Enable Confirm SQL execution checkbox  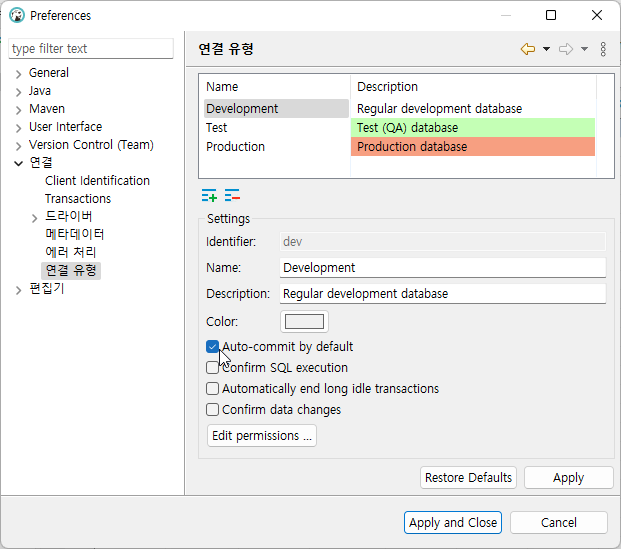coord(212,368)
